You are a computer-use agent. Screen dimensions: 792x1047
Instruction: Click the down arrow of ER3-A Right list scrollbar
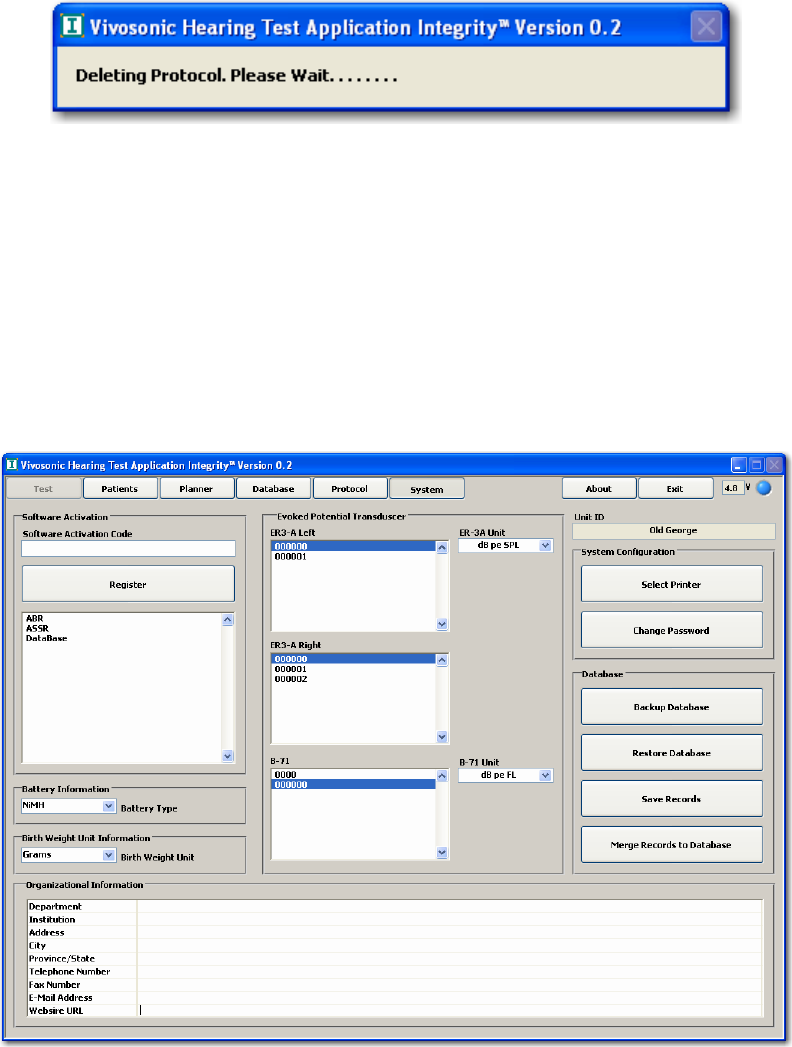tap(442, 737)
